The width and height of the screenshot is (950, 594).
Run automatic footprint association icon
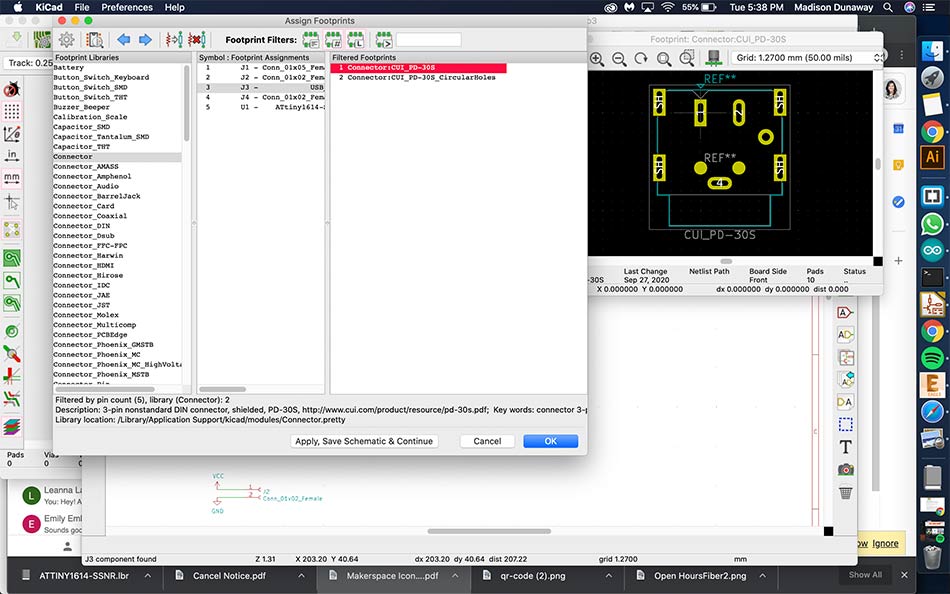point(174,40)
